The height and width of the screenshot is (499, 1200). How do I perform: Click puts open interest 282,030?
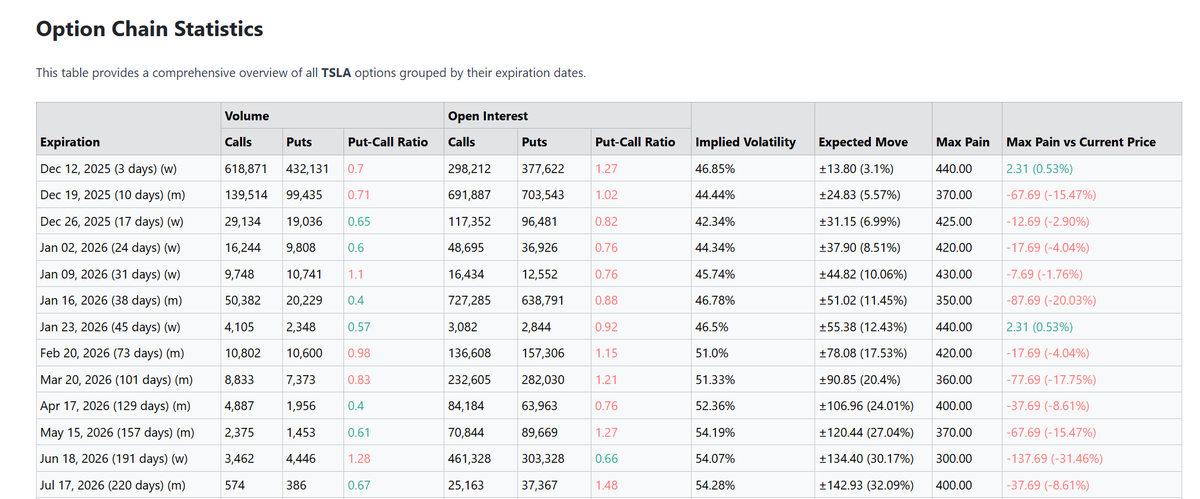click(x=543, y=379)
